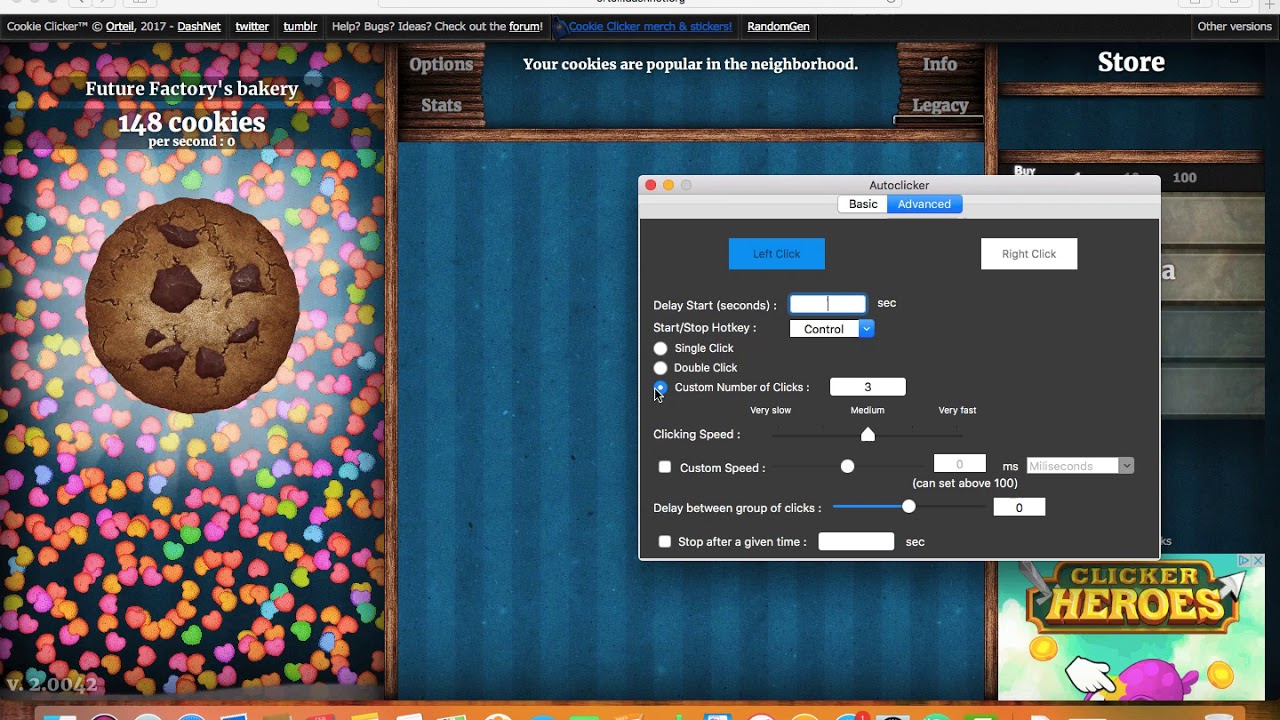
Task: Open the Stats menu in Cookie Clicker
Action: click(x=441, y=105)
